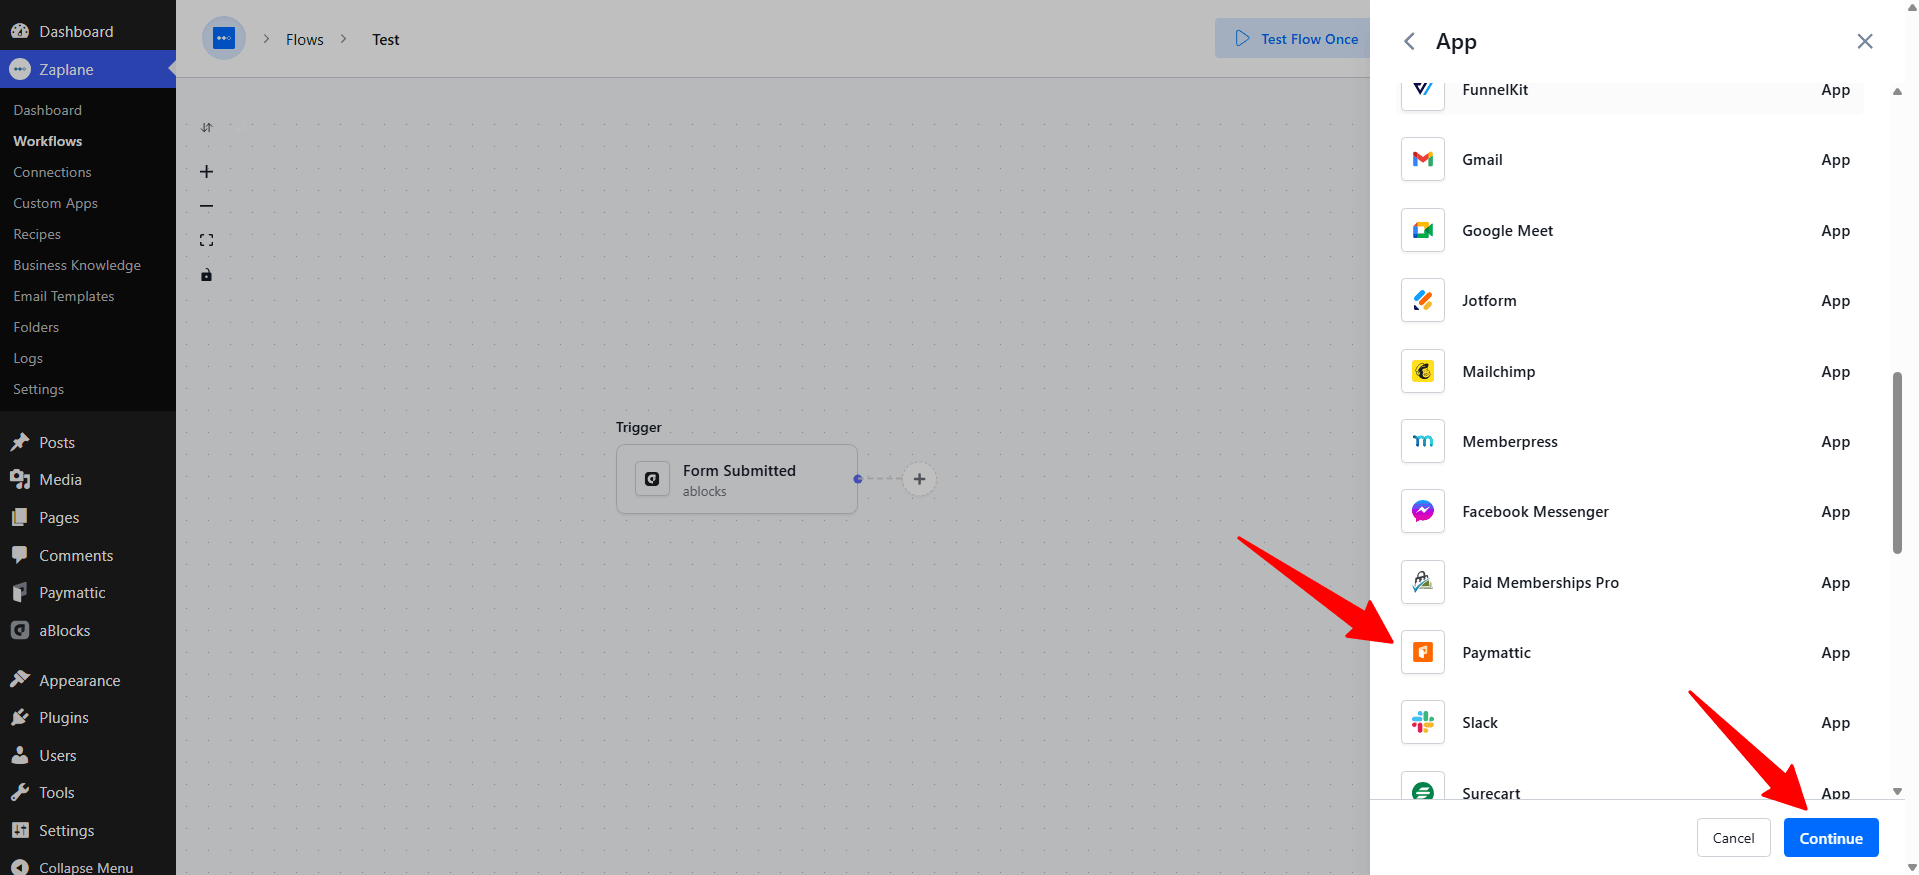Choose the Slack app icon
The width and height of the screenshot is (1919, 875).
(x=1423, y=722)
